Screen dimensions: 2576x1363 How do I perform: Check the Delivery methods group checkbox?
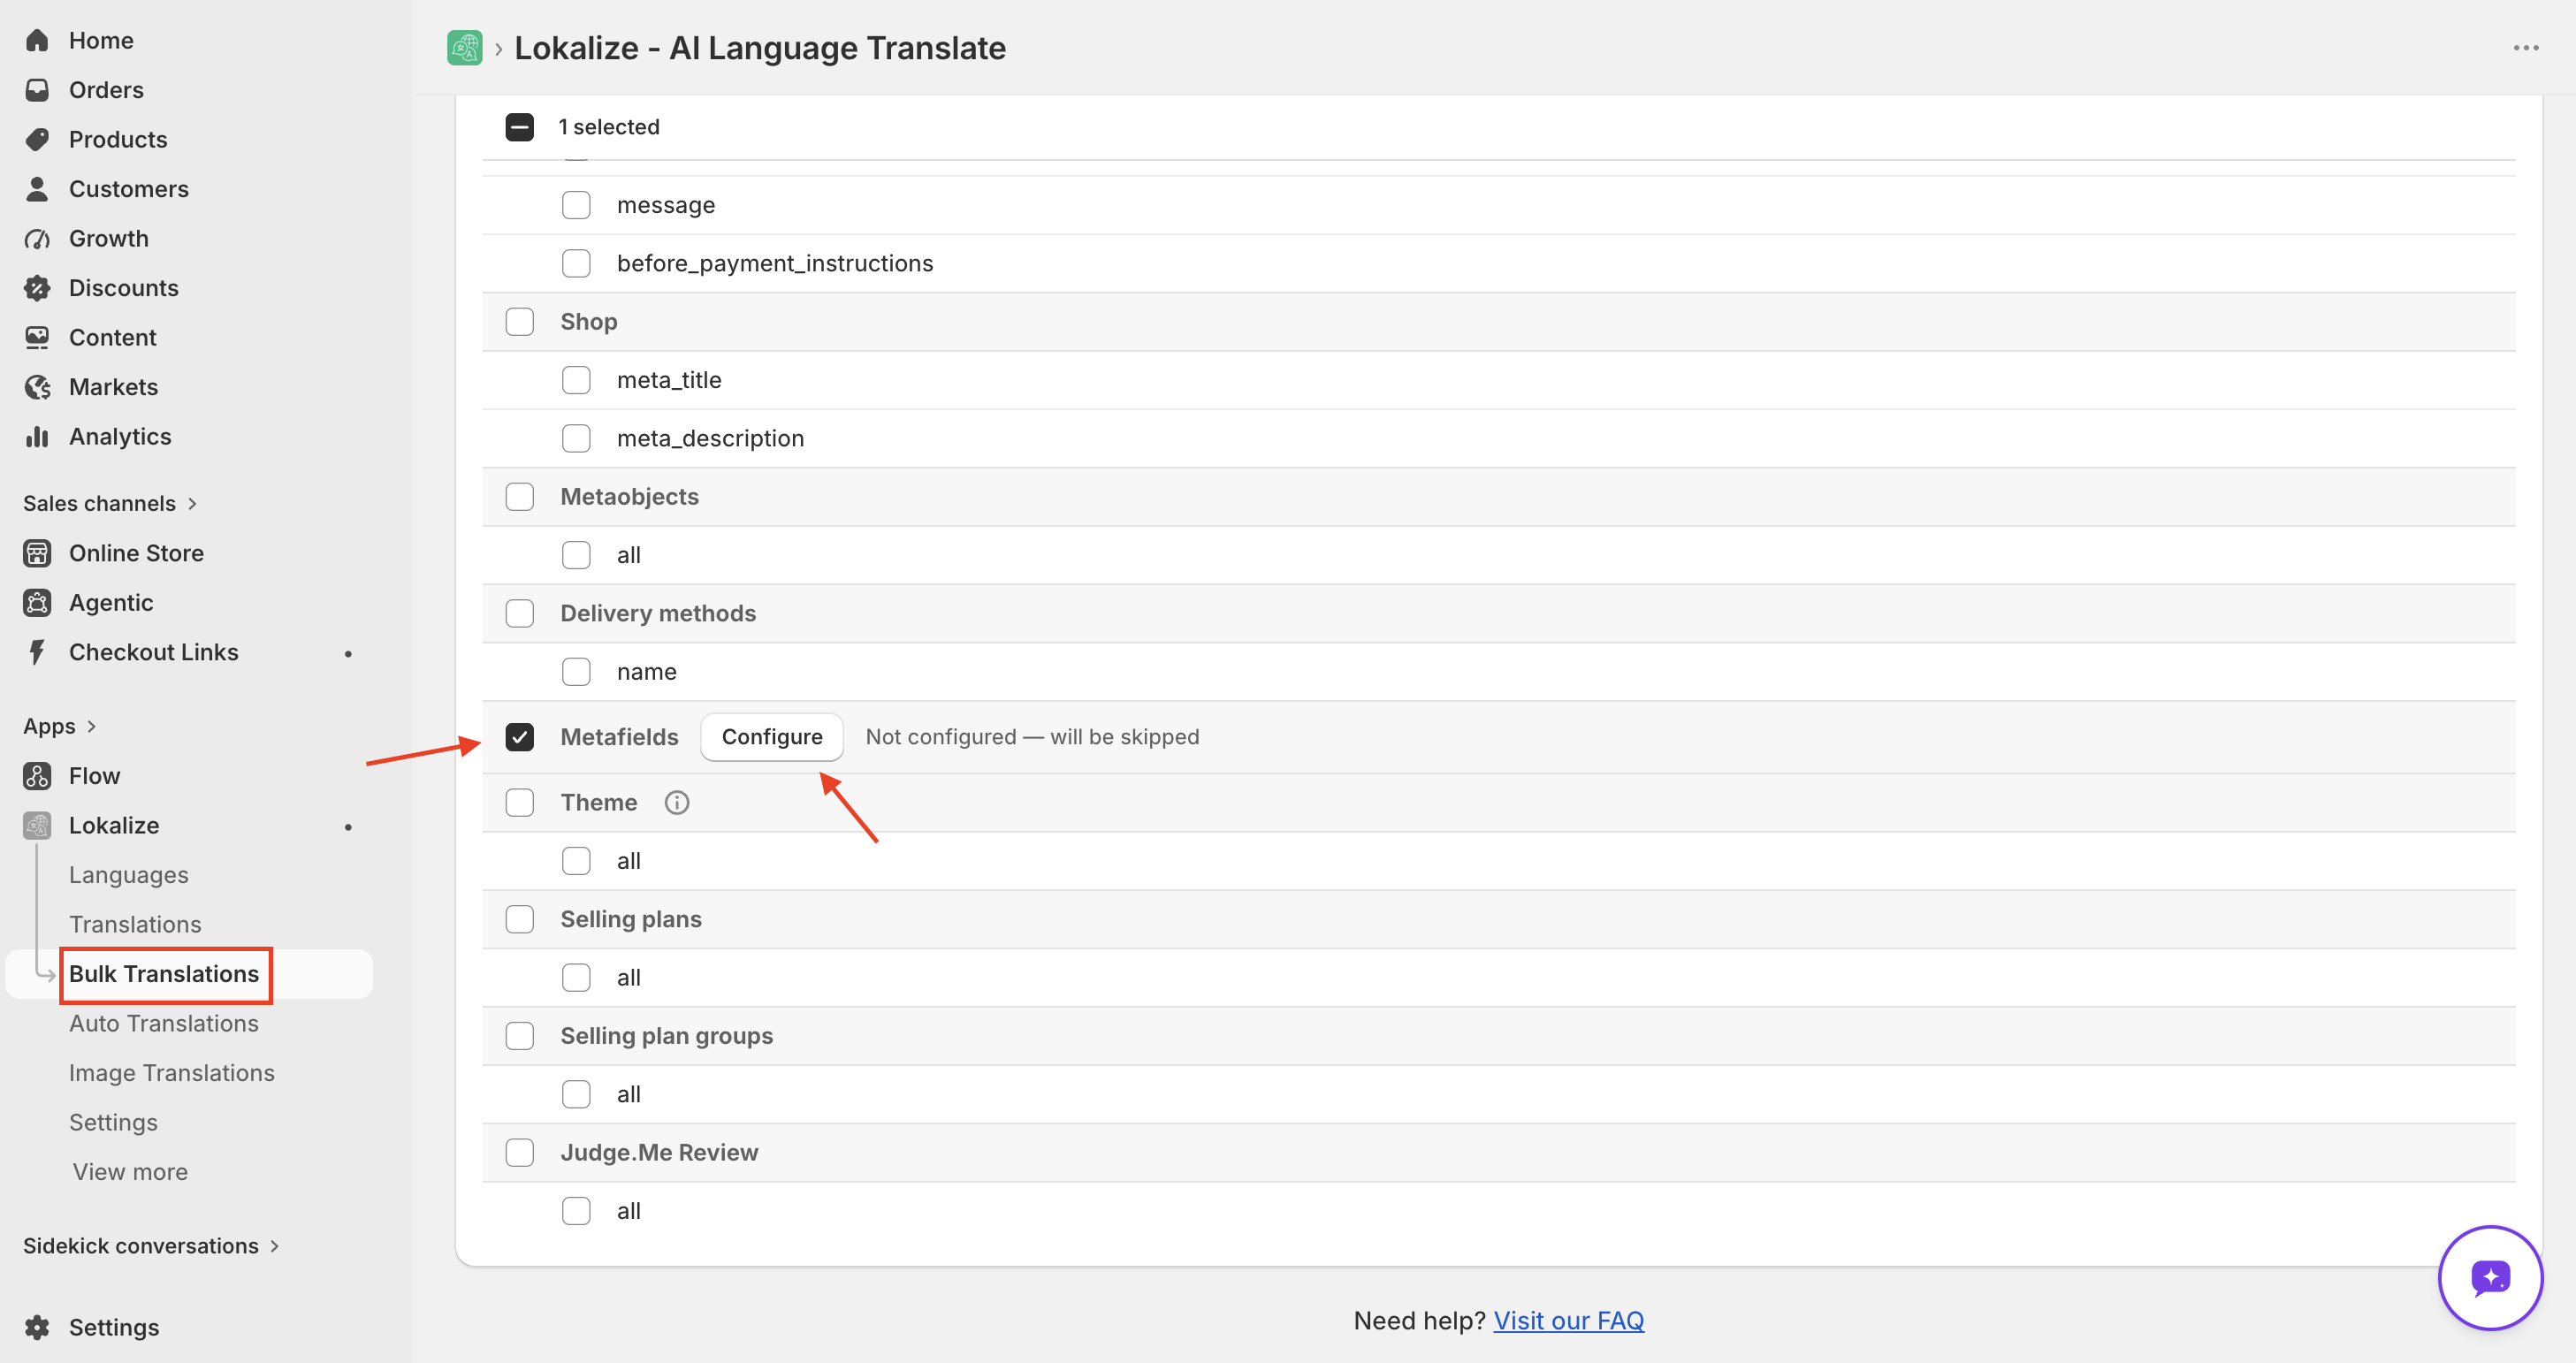tap(519, 613)
